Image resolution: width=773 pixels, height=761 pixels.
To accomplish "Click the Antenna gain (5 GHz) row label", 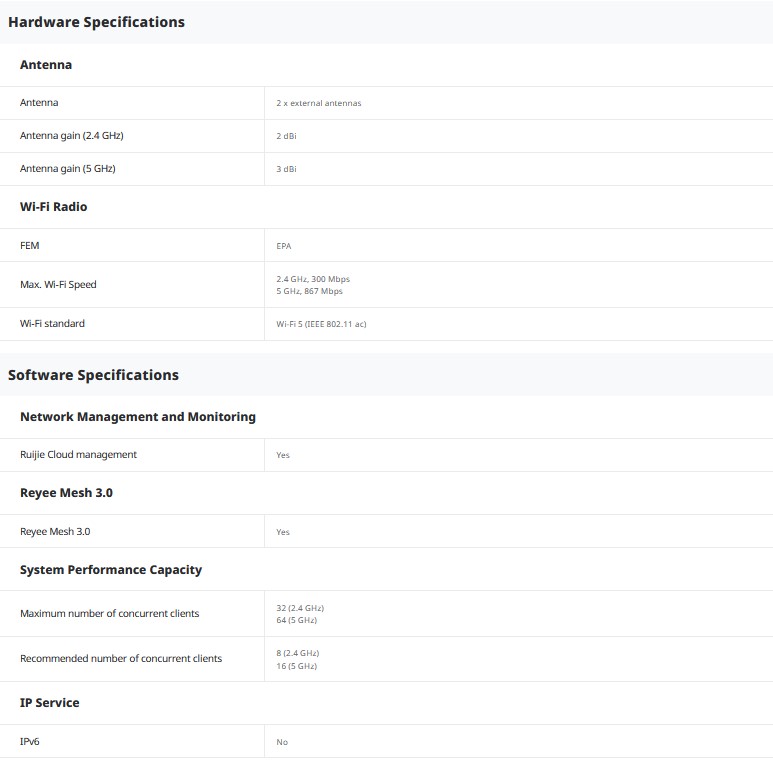I will [68, 169].
